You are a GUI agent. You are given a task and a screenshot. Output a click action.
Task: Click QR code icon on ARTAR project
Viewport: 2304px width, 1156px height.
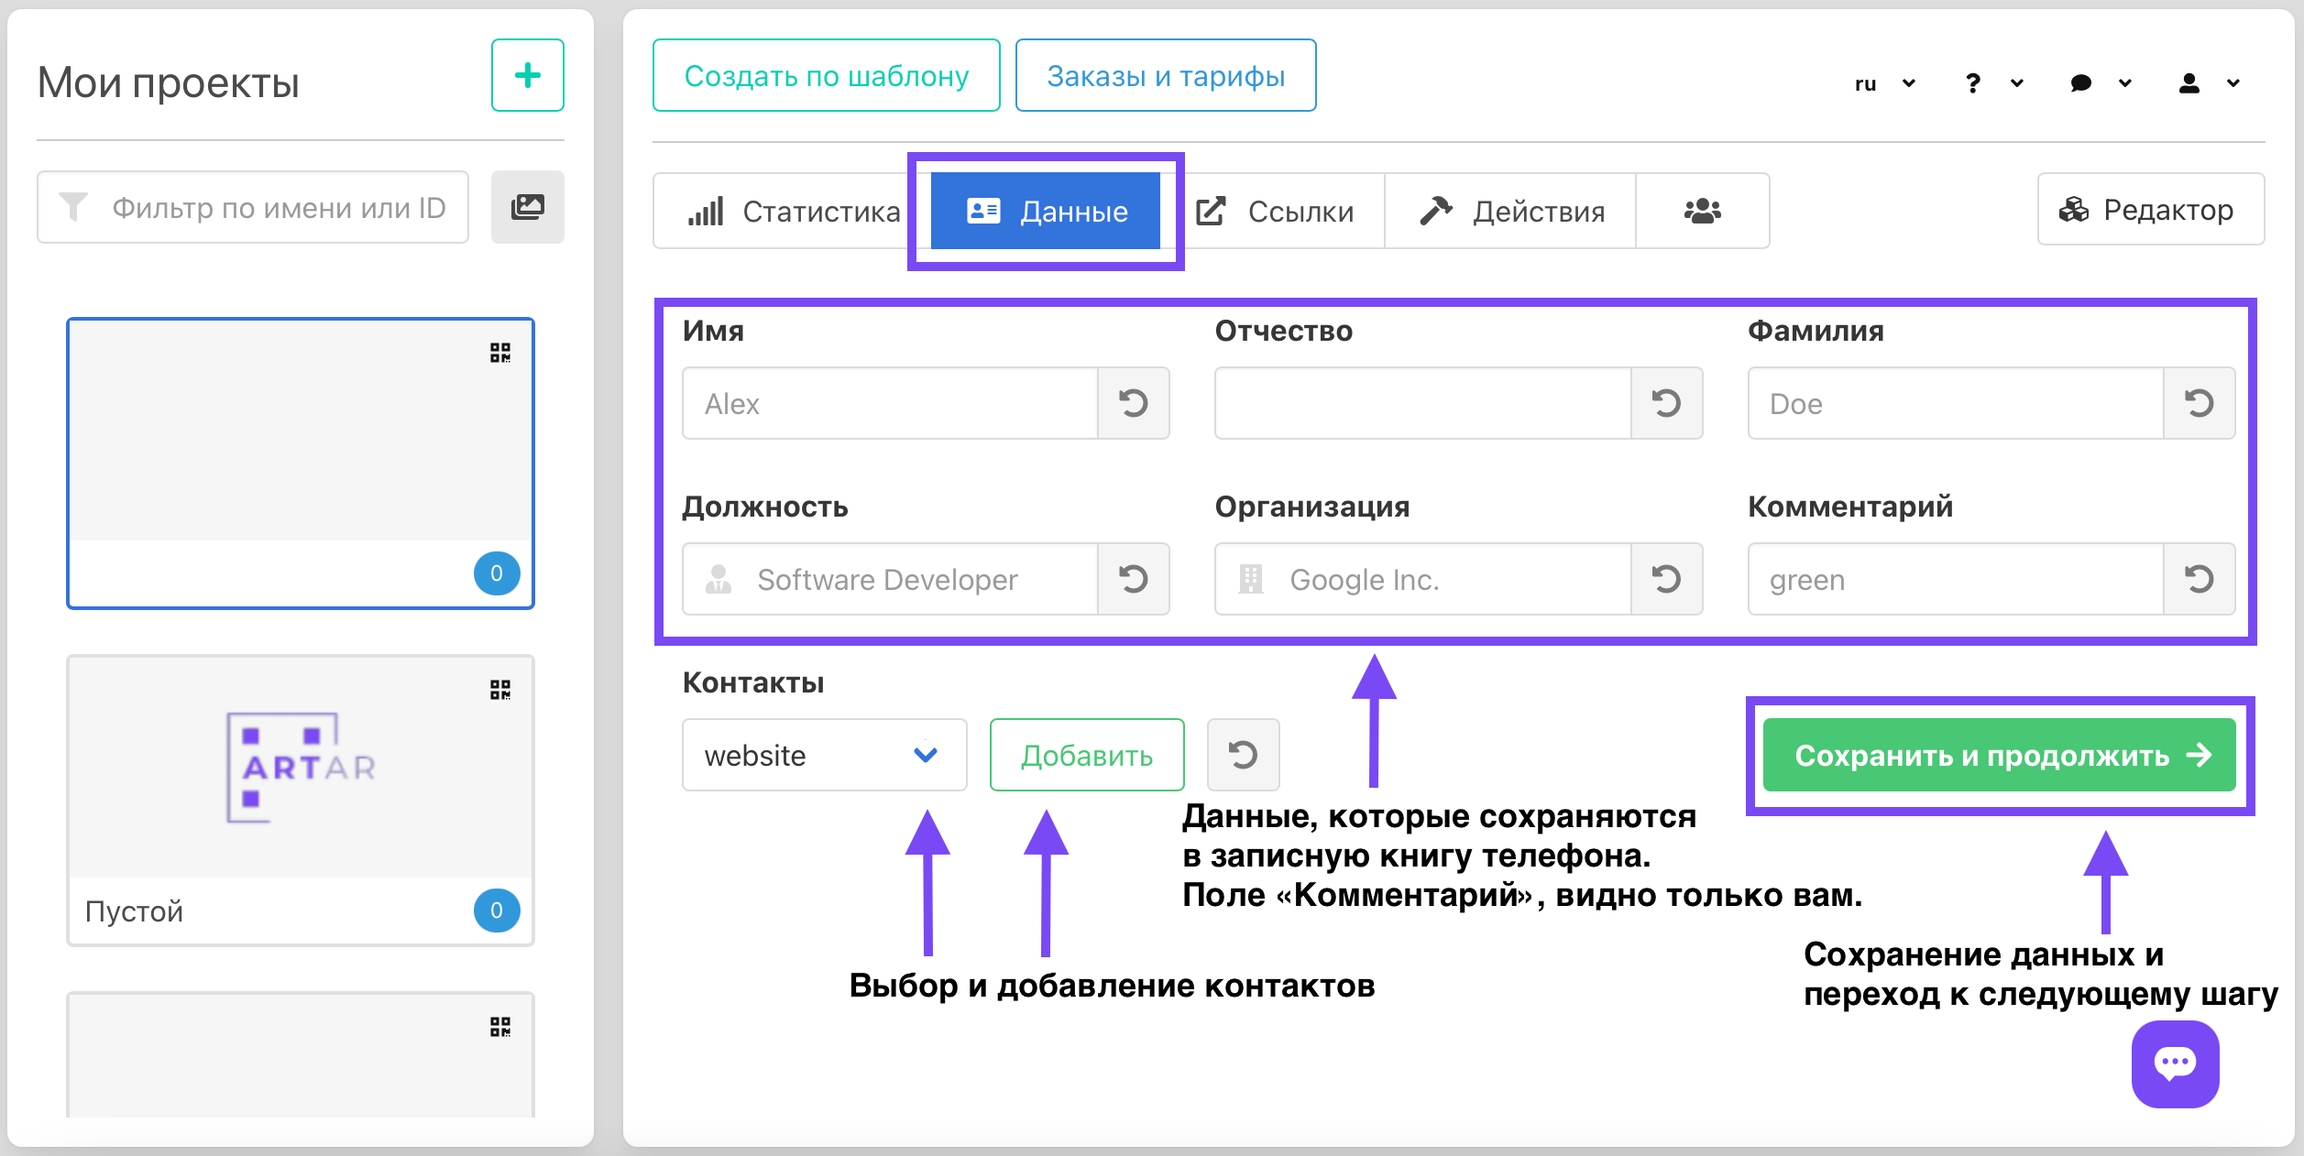(500, 690)
